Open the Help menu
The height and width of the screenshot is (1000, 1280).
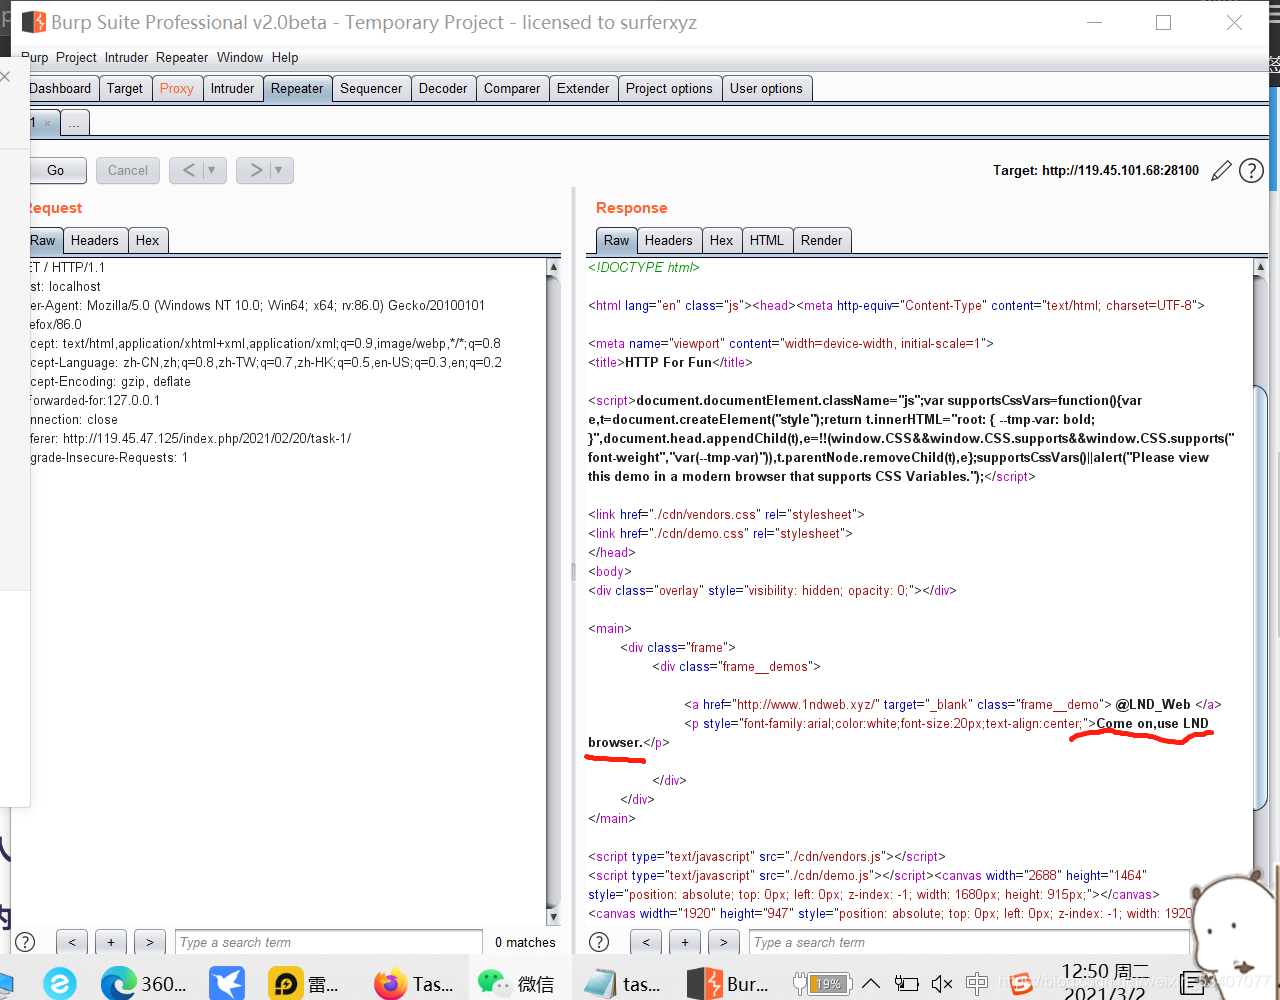[x=285, y=57]
